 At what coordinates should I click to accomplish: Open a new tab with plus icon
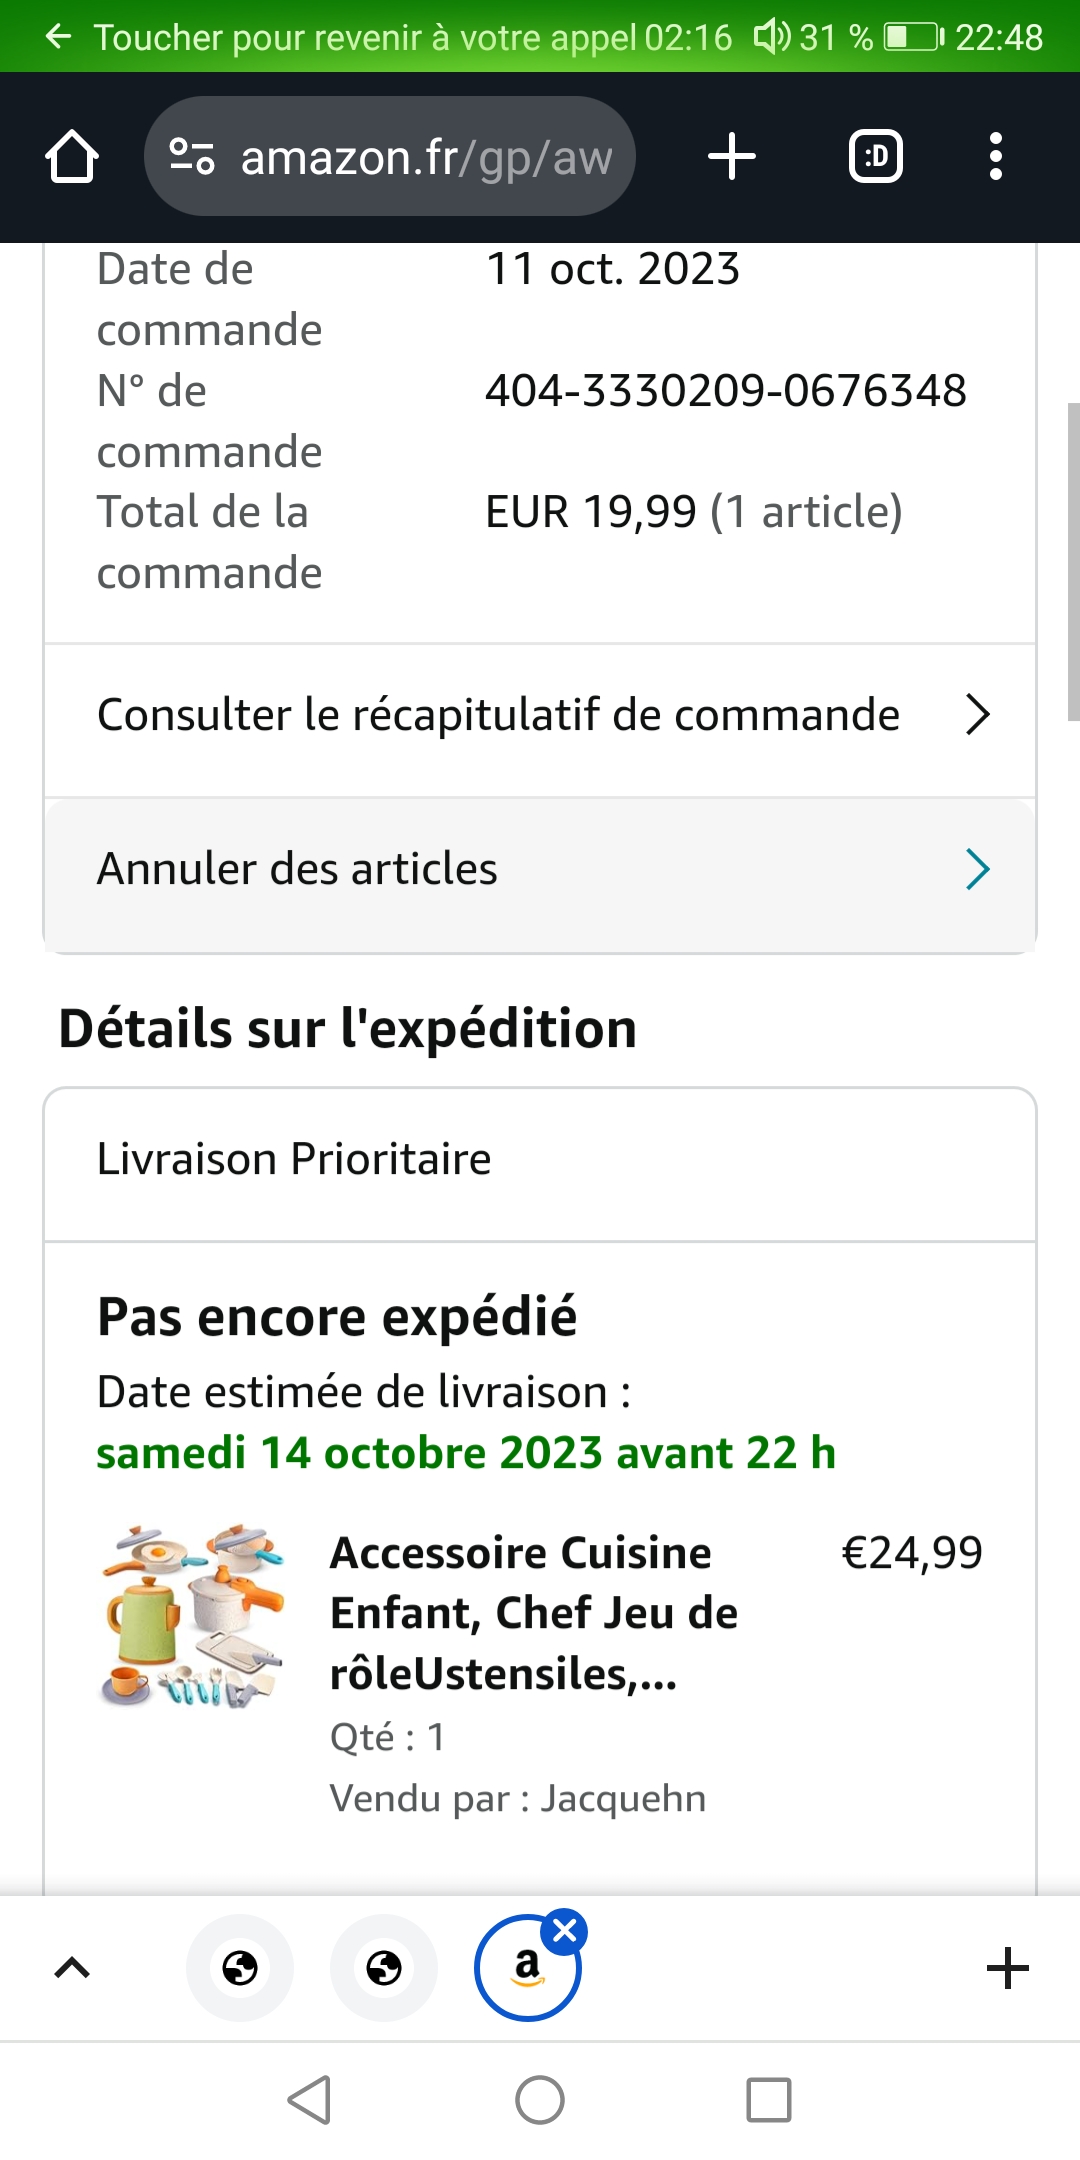[731, 157]
